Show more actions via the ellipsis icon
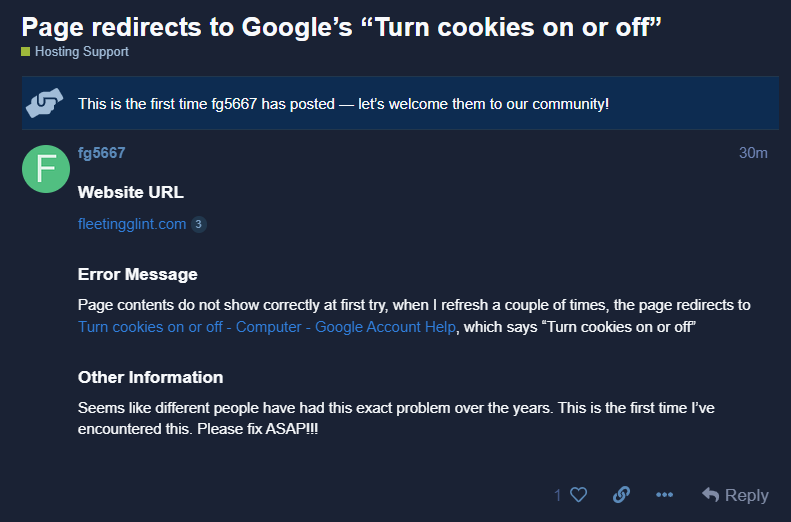Image resolution: width=791 pixels, height=522 pixels. (664, 495)
